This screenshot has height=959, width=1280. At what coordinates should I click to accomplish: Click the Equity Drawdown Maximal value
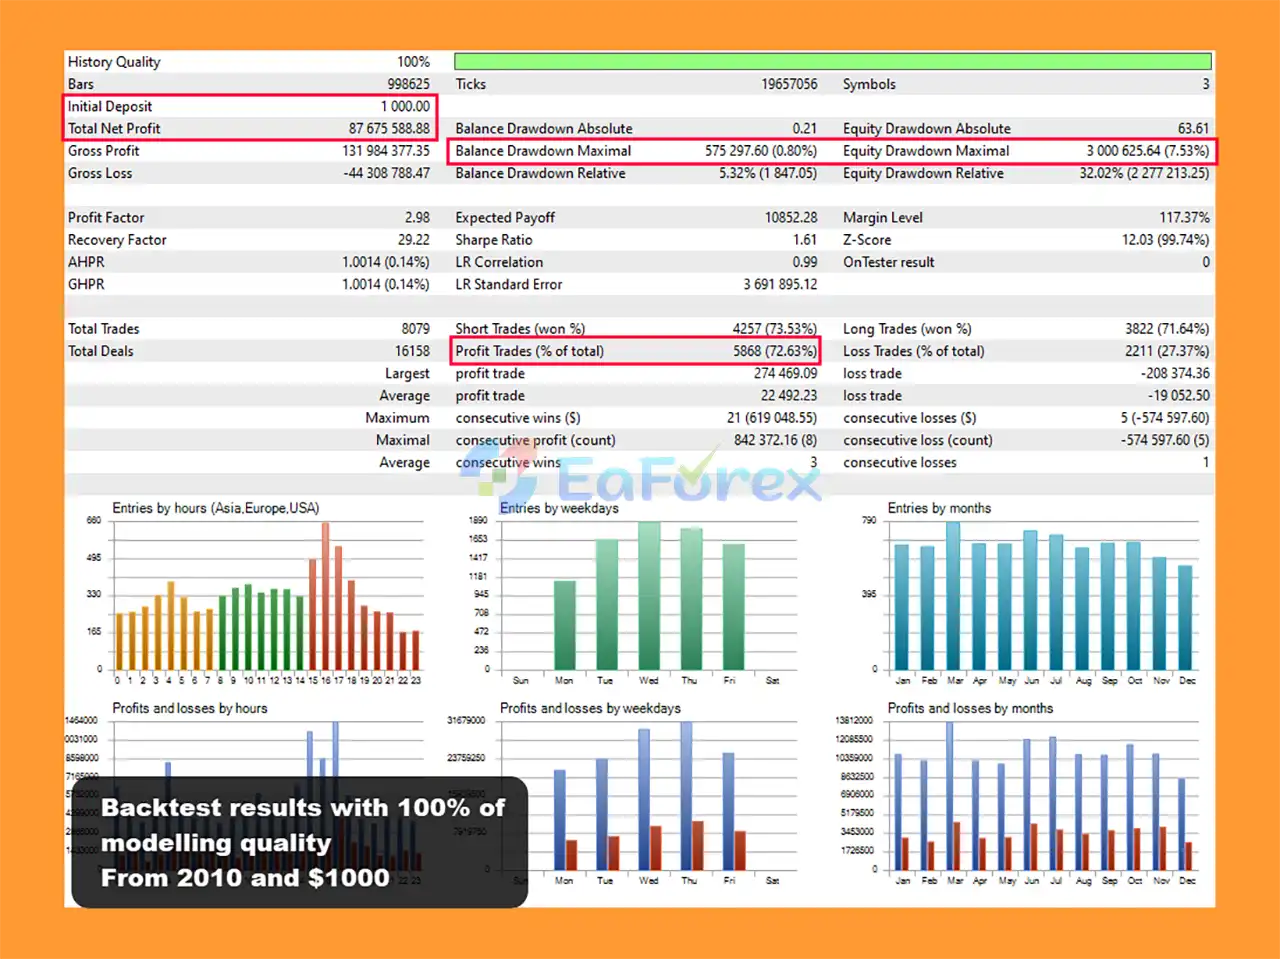pos(1147,151)
